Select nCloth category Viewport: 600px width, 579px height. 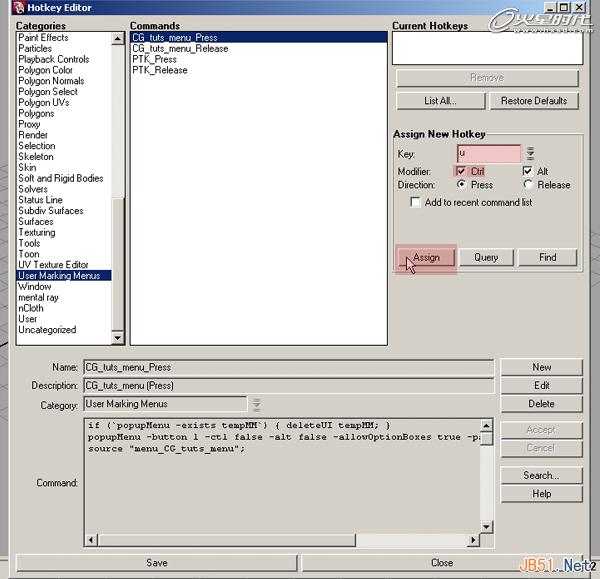tap(64, 308)
